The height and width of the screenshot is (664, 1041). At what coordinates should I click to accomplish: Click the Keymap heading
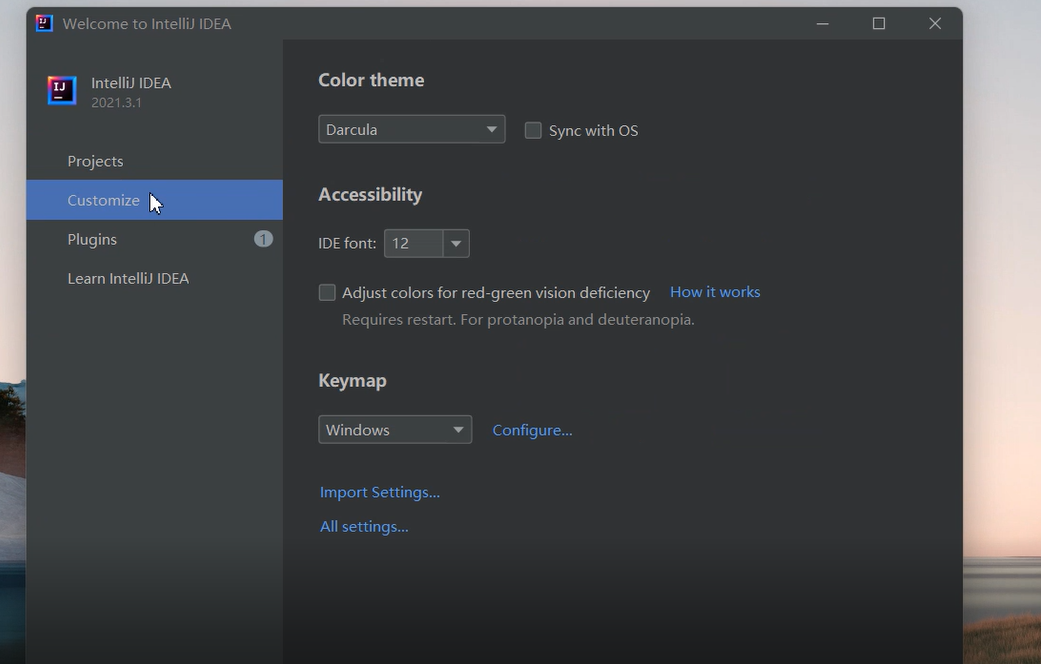[353, 380]
